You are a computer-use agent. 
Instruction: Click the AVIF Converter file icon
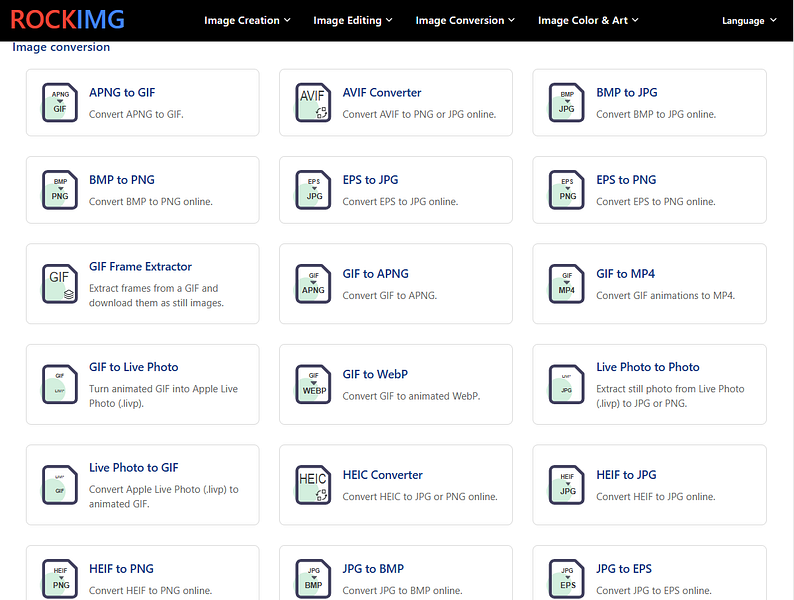(x=313, y=103)
